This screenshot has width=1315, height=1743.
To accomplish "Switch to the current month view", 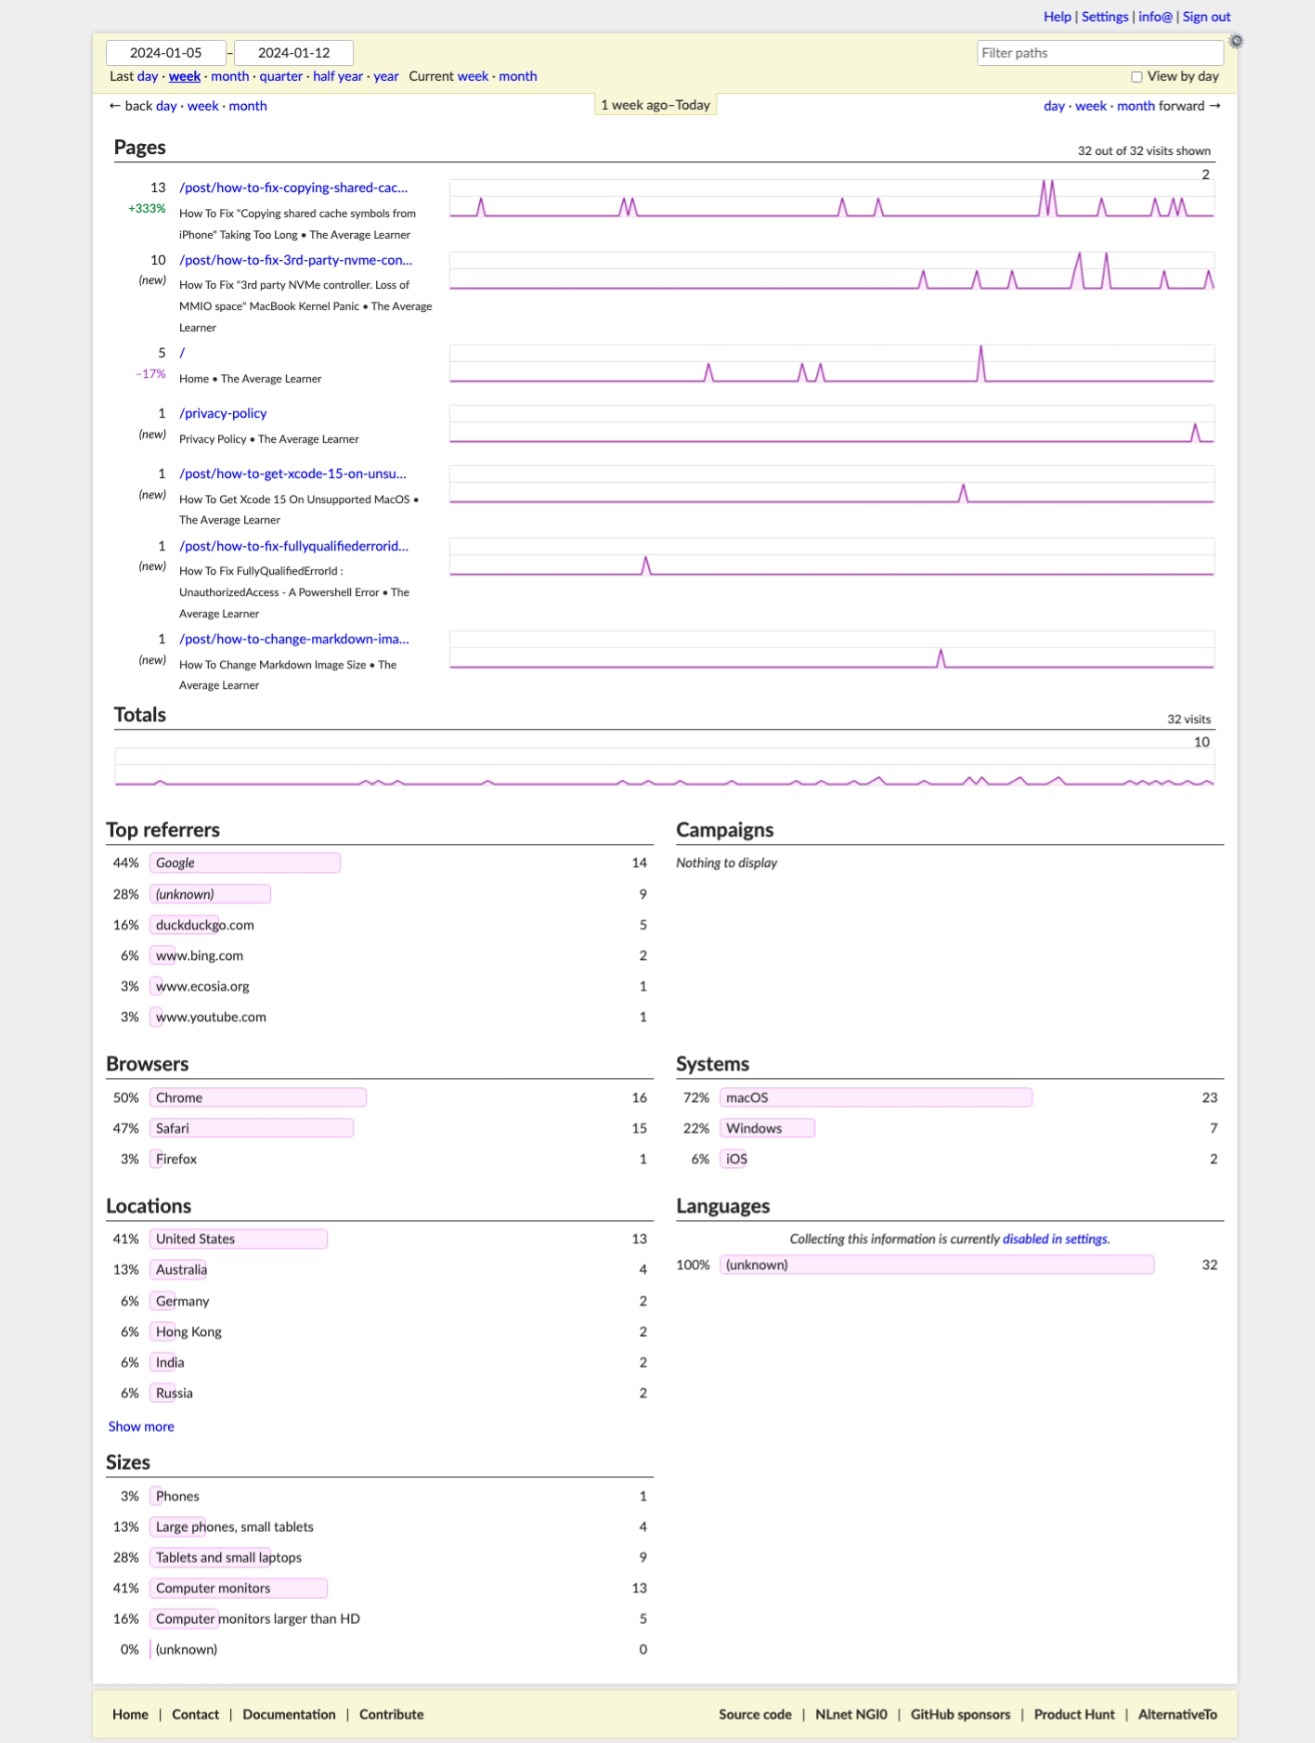I will pos(518,77).
